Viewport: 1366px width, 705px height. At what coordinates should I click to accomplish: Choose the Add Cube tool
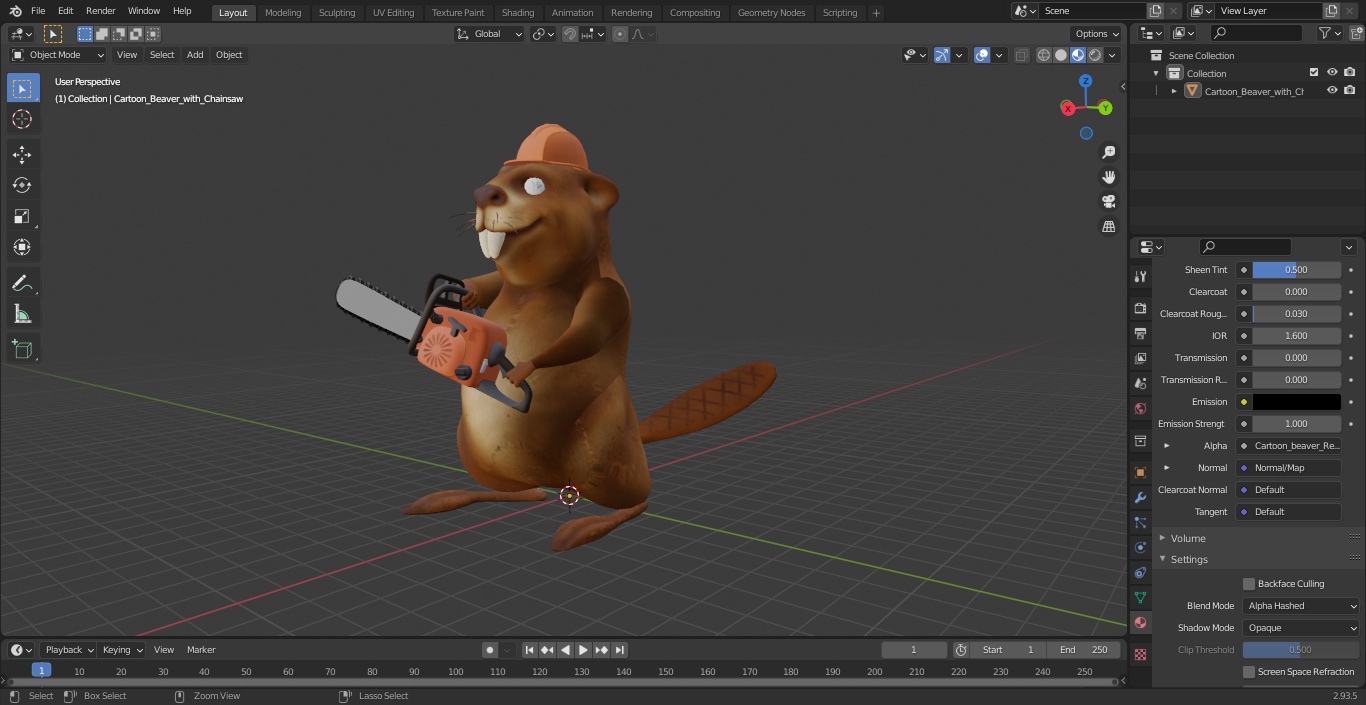22,350
